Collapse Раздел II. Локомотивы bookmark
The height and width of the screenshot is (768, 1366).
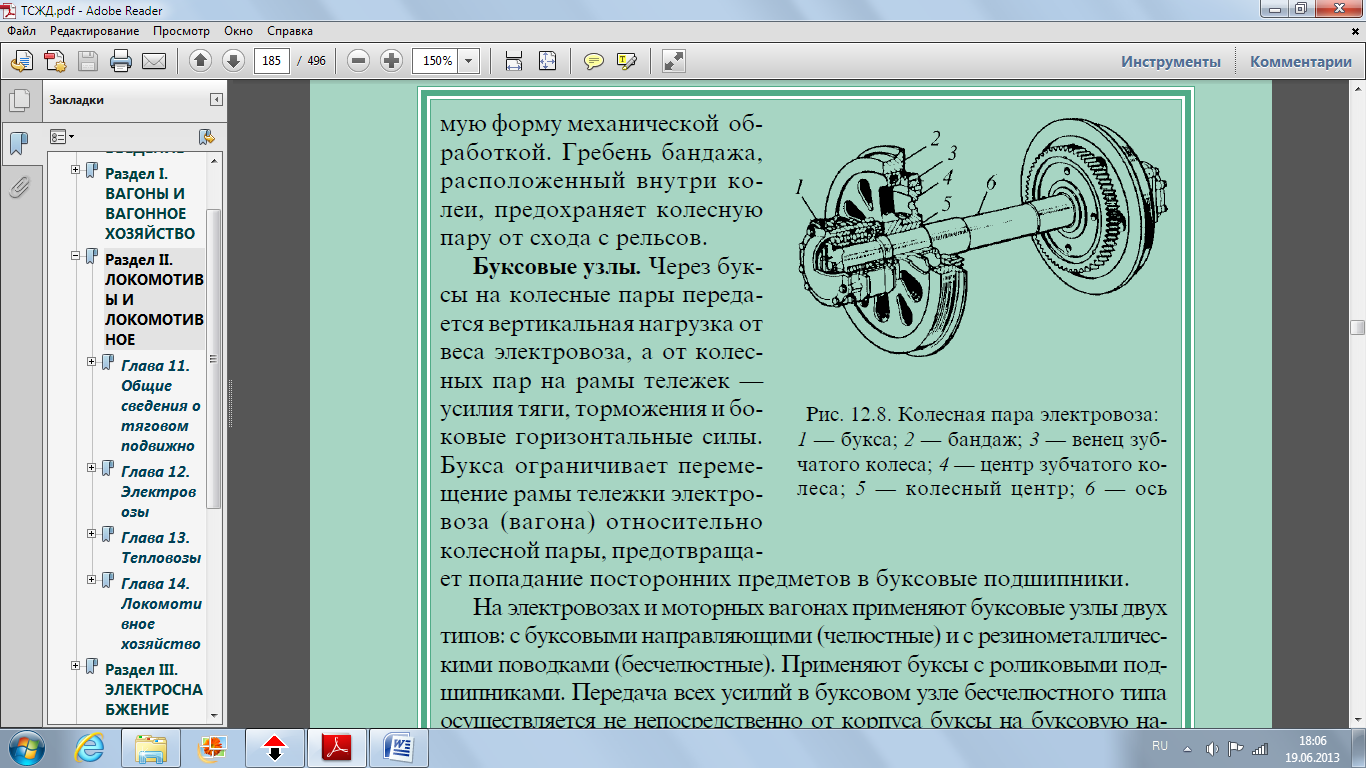[x=75, y=256]
